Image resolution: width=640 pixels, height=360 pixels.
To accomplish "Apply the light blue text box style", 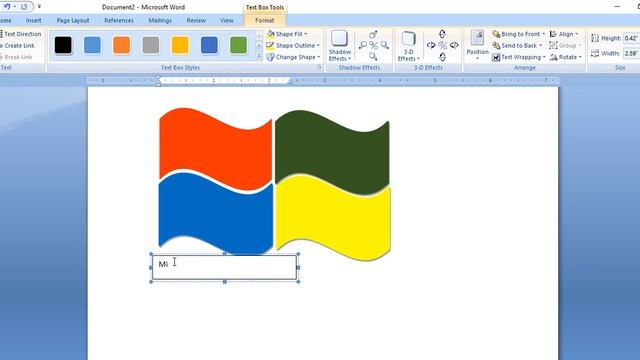I will pyautogui.click(x=92, y=45).
